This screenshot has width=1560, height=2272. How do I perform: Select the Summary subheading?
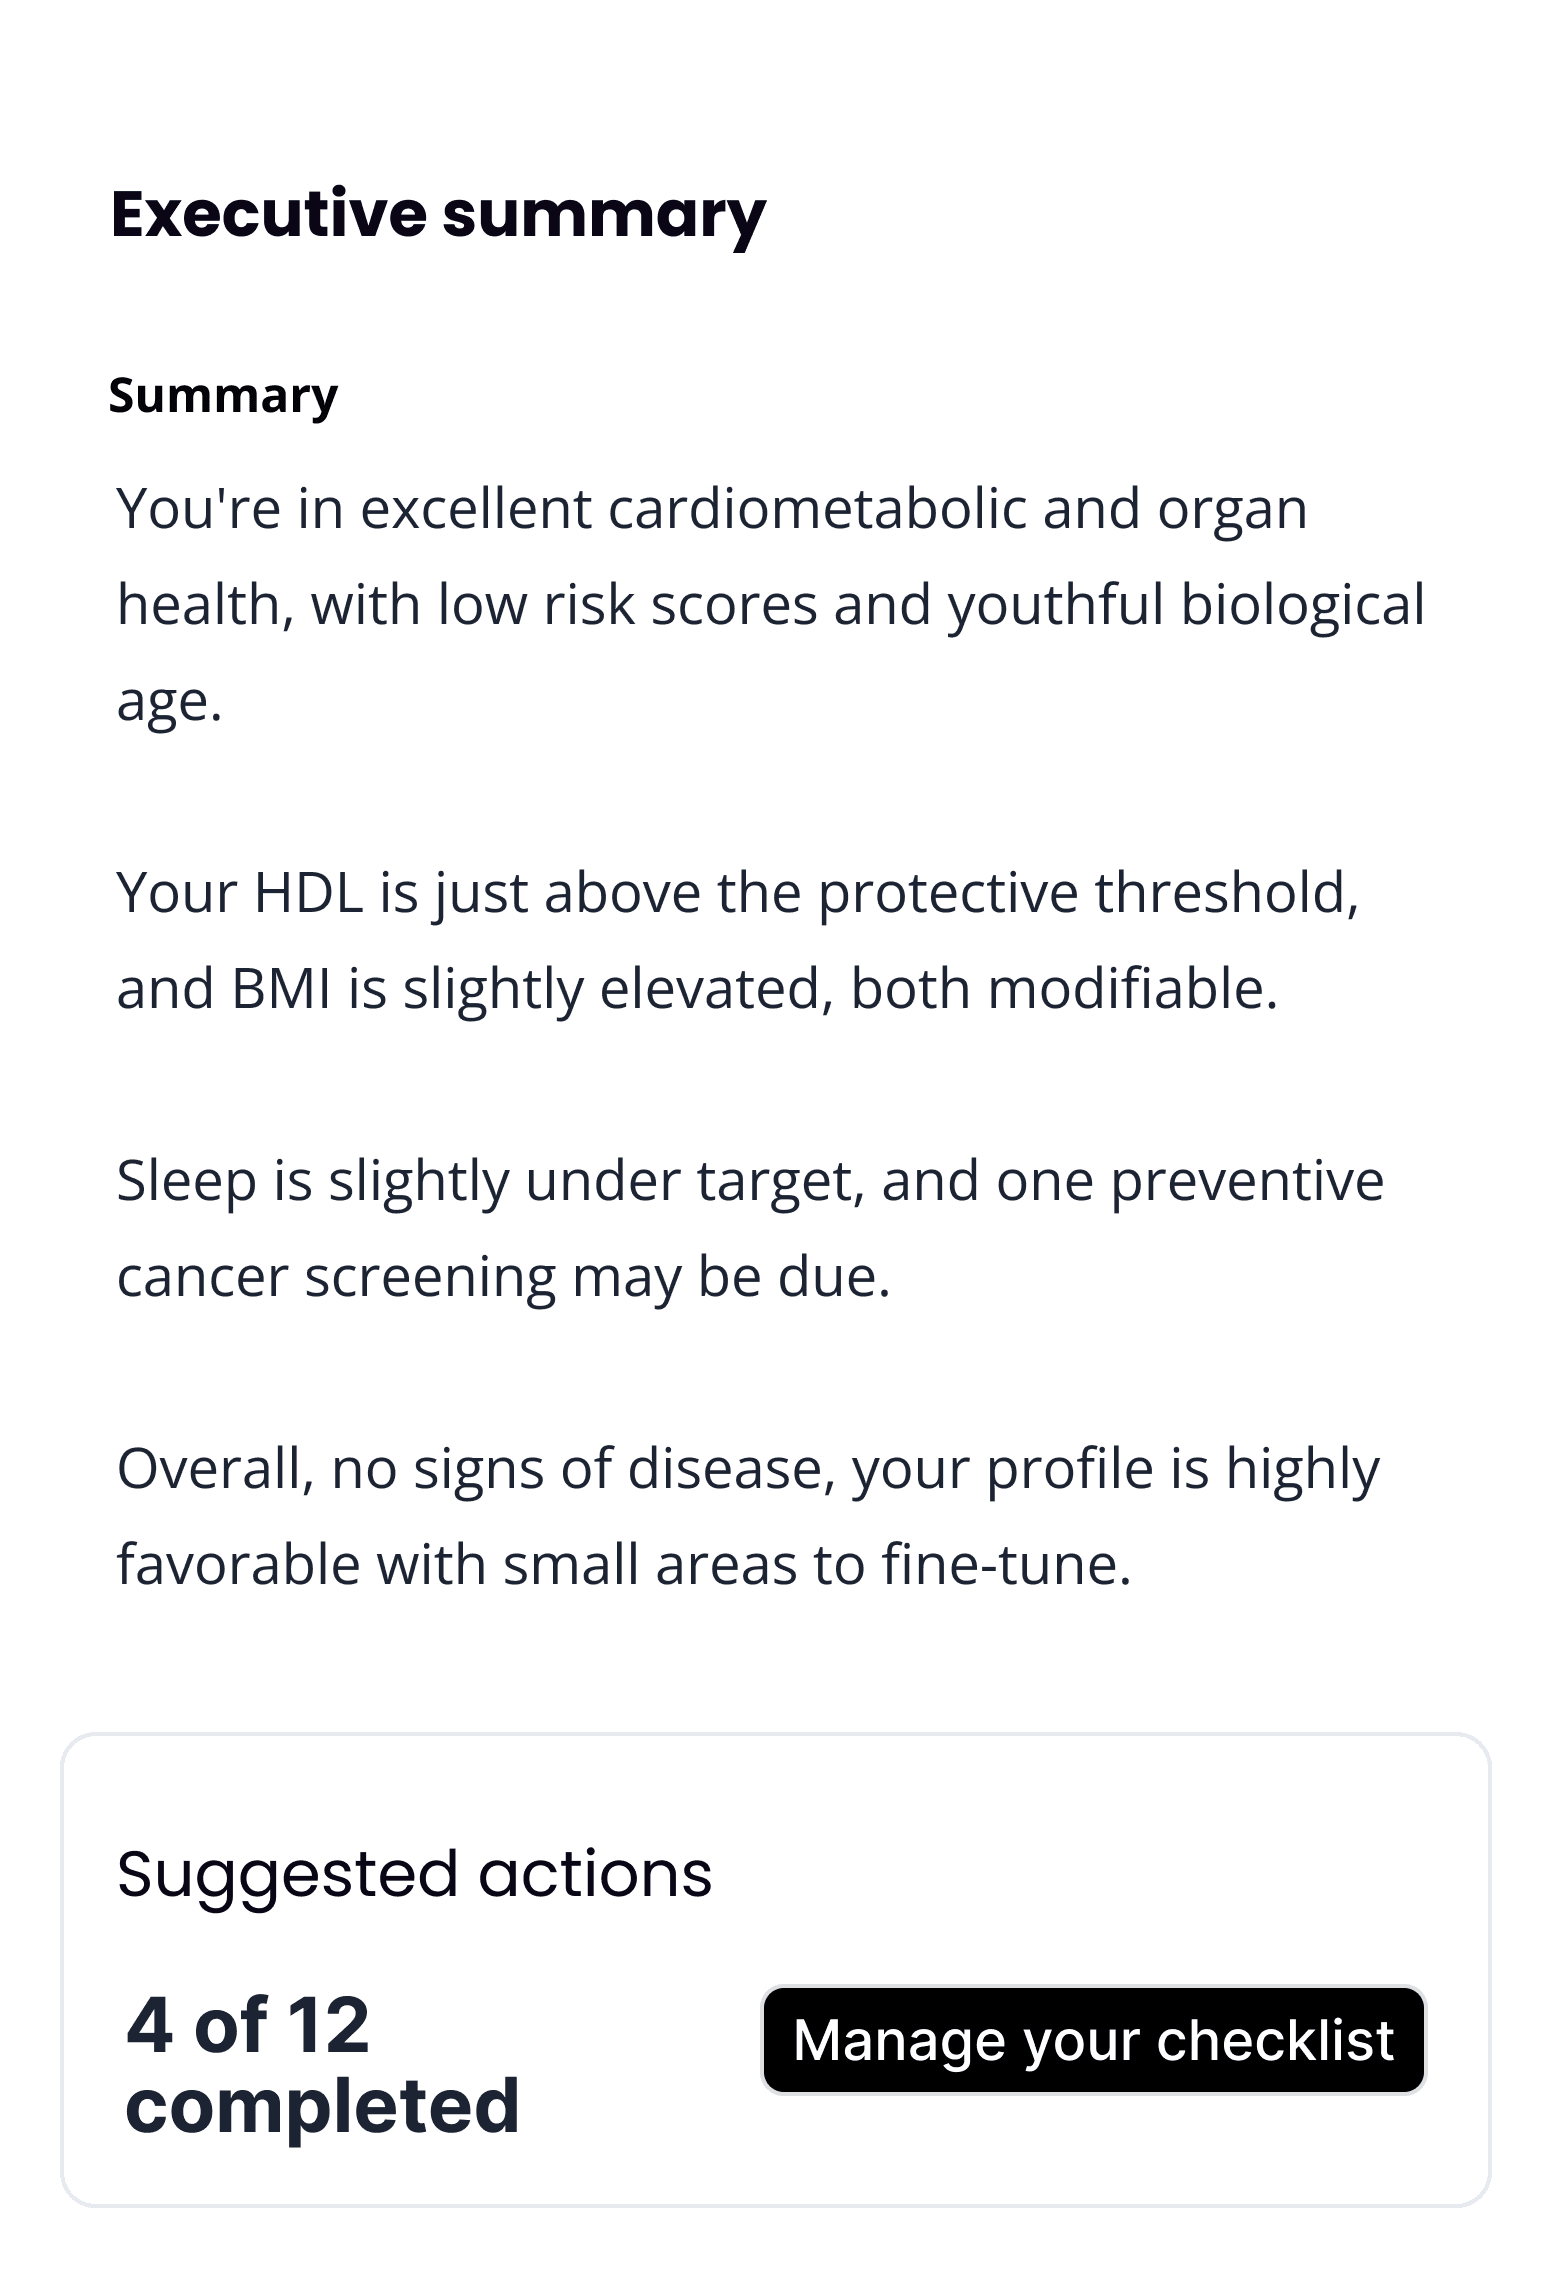click(x=223, y=396)
